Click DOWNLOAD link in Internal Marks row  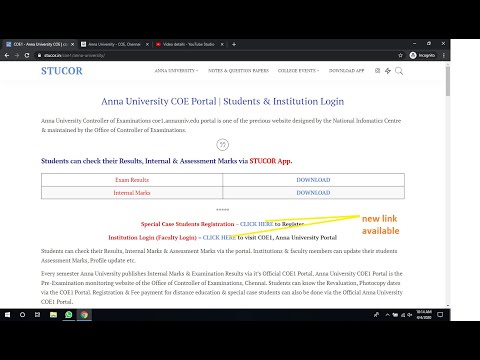[x=313, y=193]
